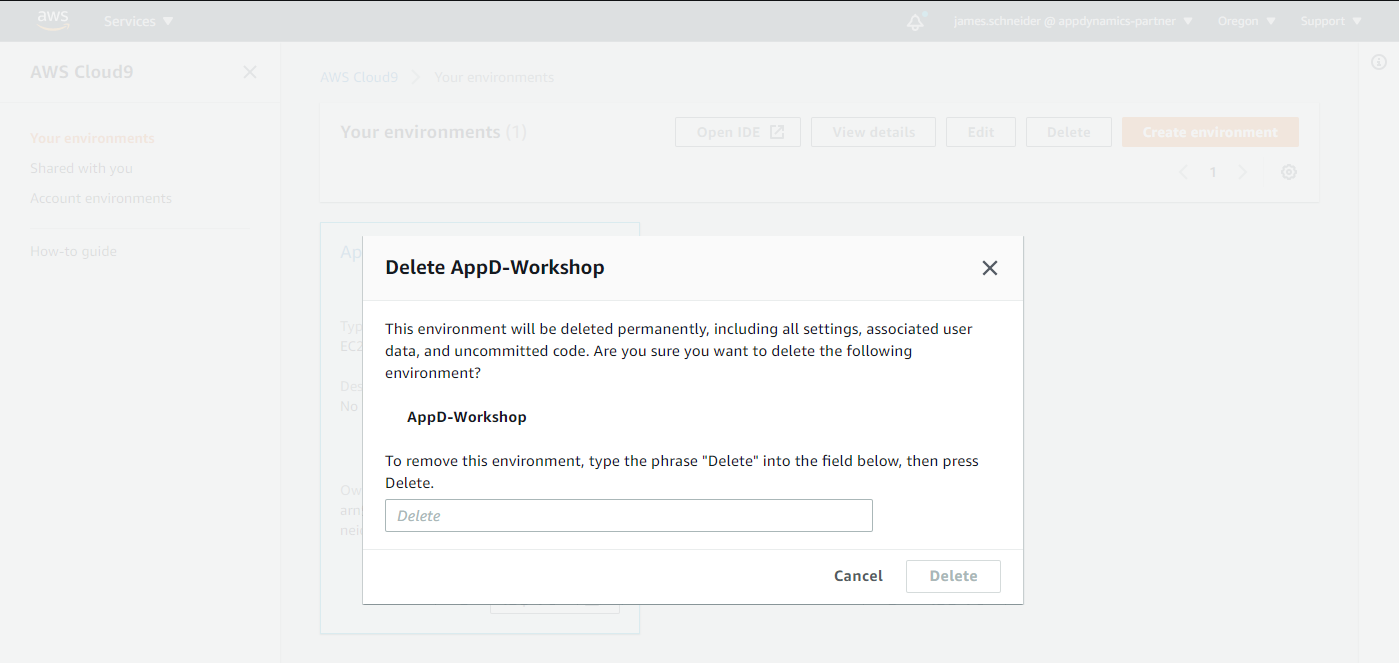Viewport: 1399px width, 663px height.
Task: Click the Create environment button
Action: click(x=1210, y=132)
